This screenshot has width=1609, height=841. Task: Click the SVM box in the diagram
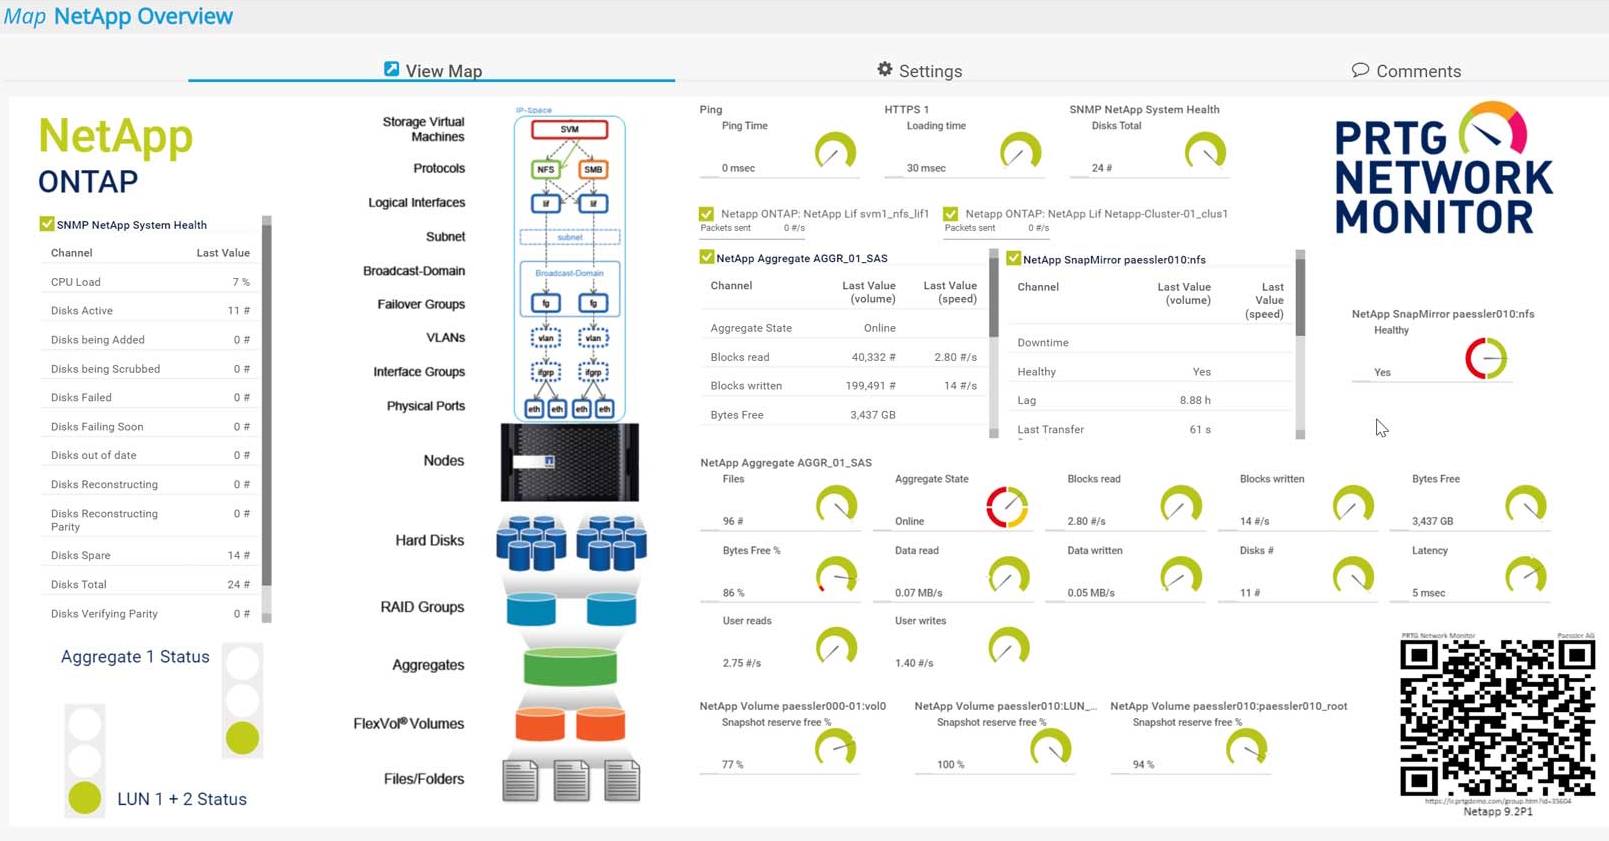pos(569,129)
